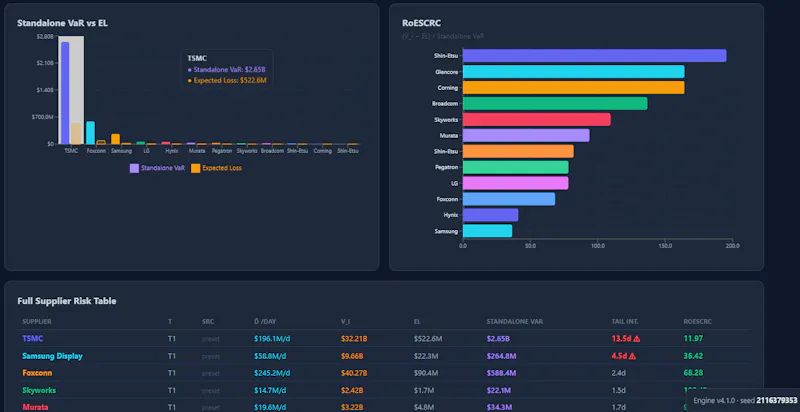
Task: Click the $2.42B V_I value
Action: [352, 390]
